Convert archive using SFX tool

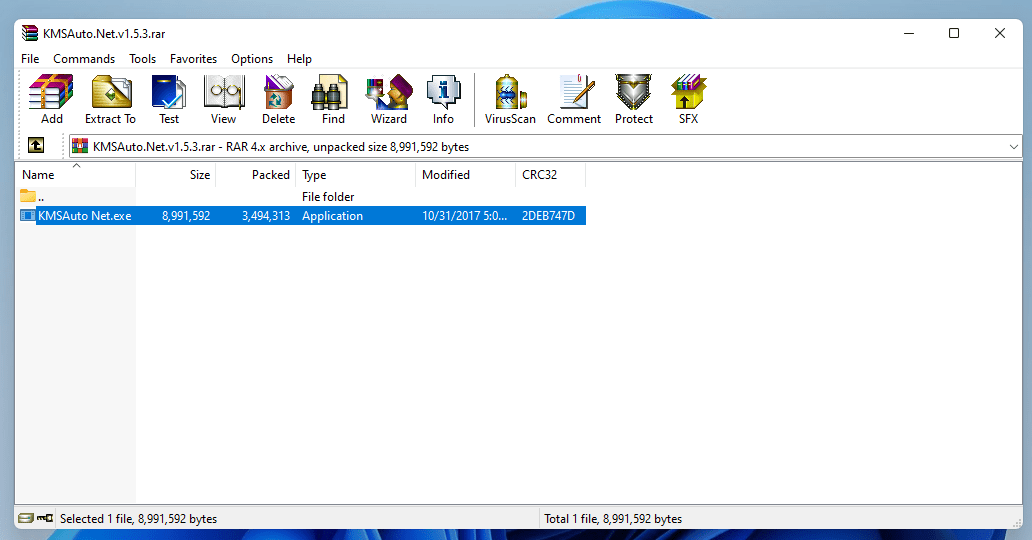point(688,99)
